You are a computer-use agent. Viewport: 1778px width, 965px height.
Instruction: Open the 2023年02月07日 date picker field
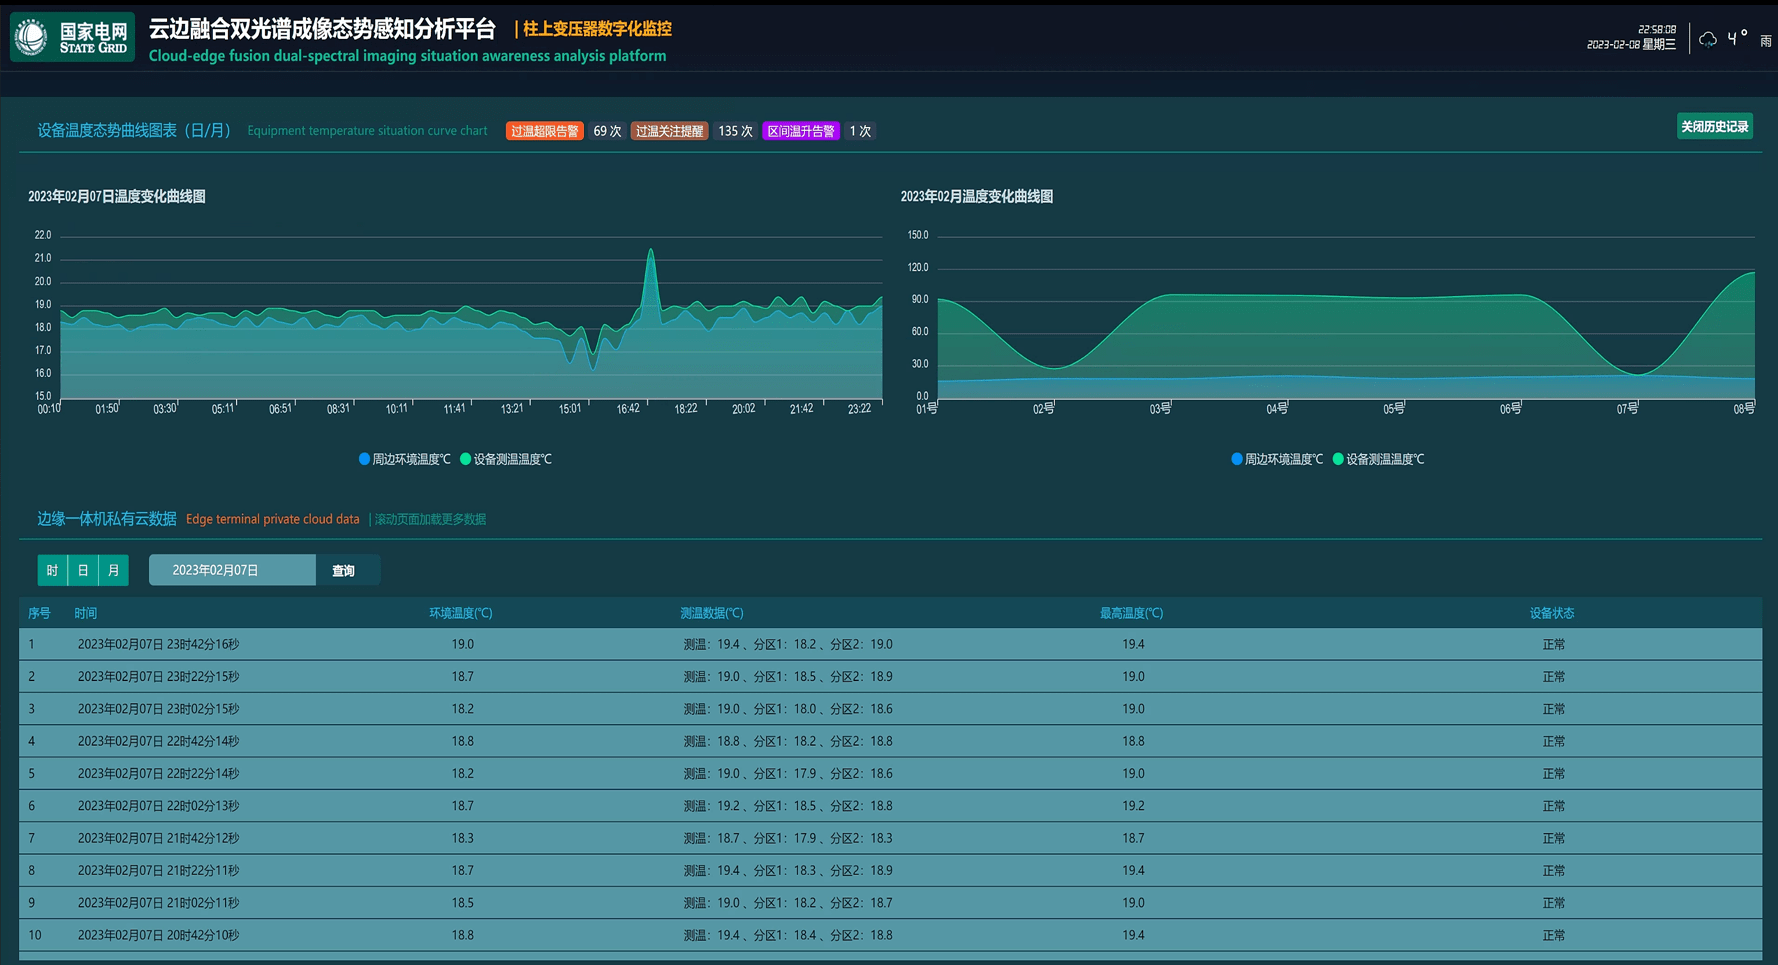point(232,570)
